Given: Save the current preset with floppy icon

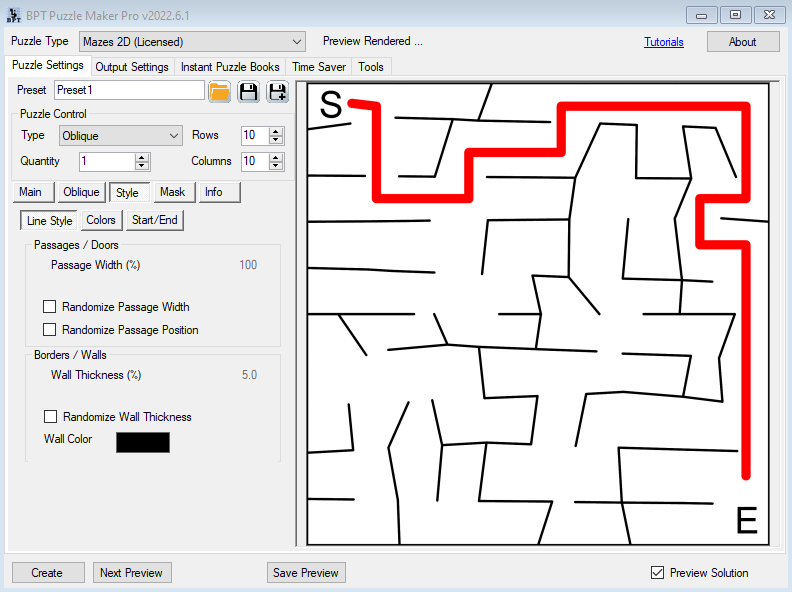Looking at the screenshot, I should tap(249, 91).
